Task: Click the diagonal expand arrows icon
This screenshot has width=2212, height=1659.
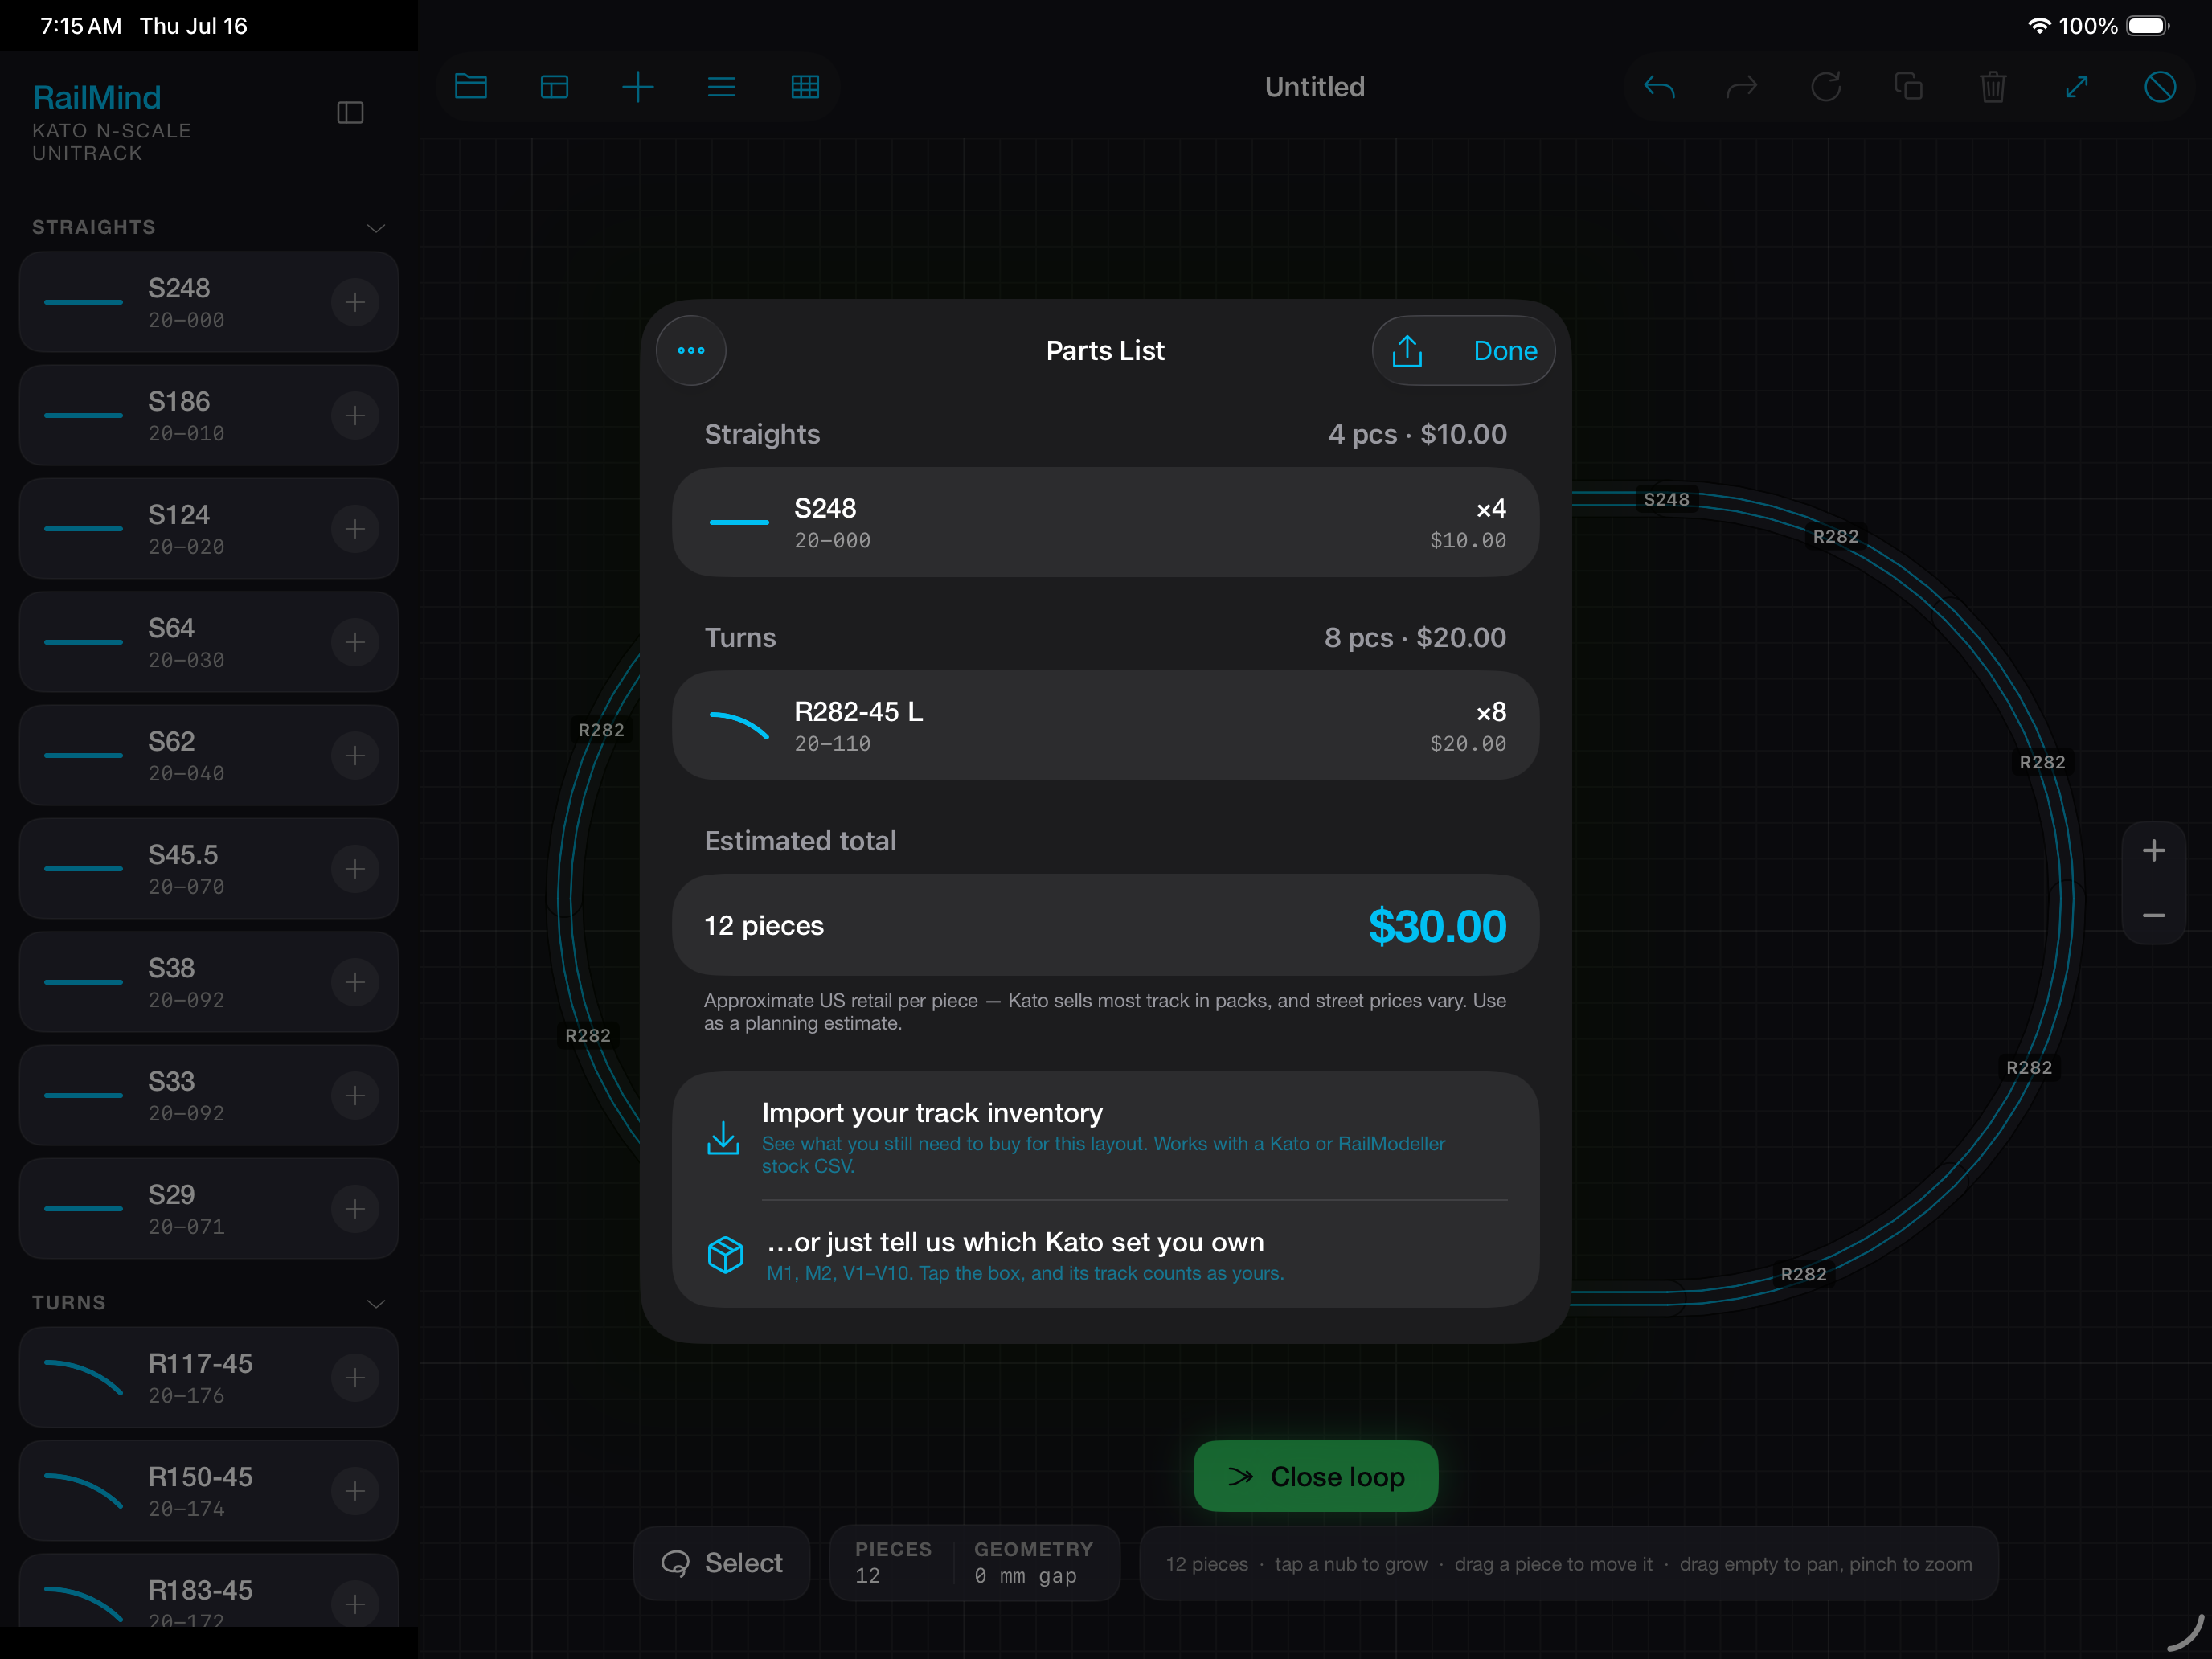Action: click(2077, 87)
